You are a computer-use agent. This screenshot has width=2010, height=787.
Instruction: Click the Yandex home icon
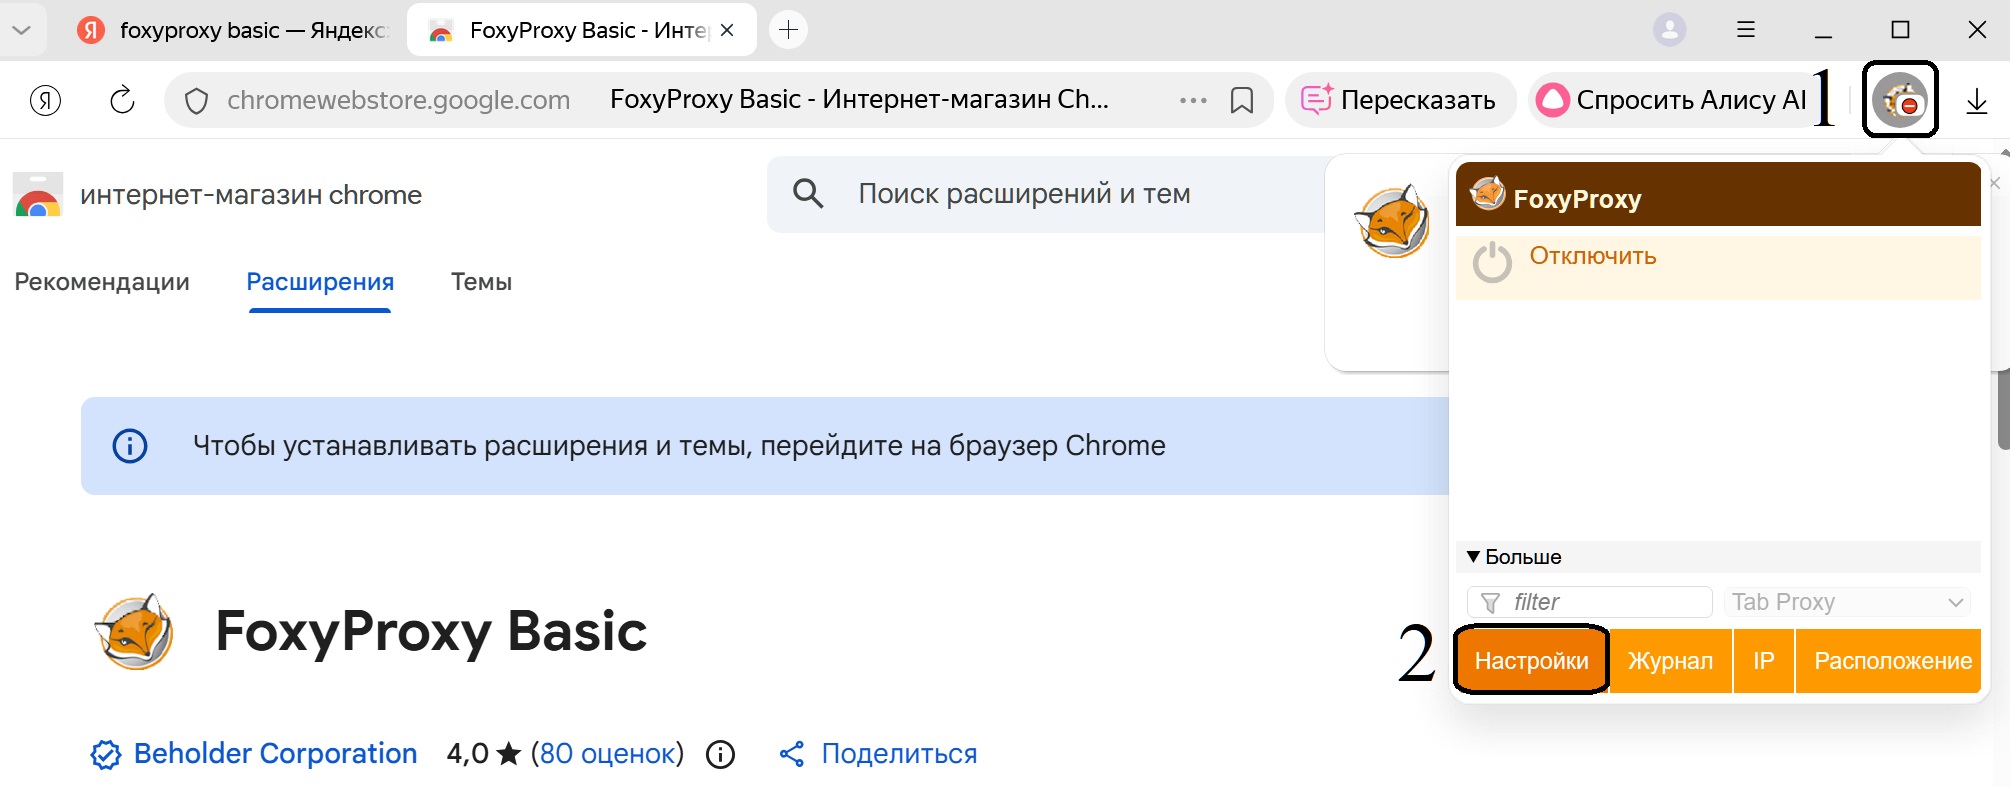[x=46, y=100]
